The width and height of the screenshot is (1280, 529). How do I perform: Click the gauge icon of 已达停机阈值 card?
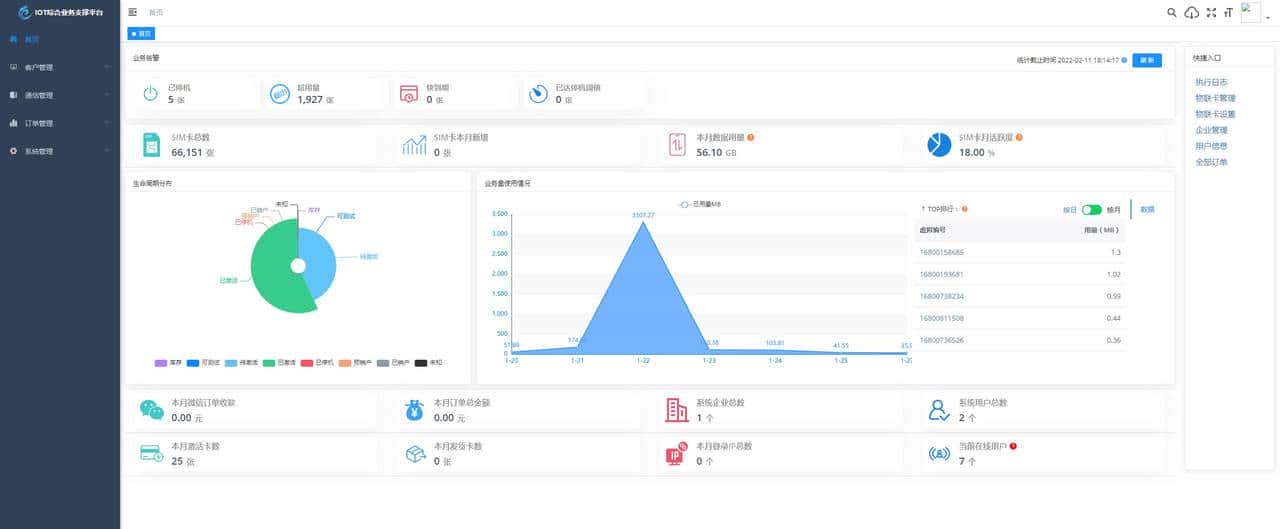pyautogui.click(x=538, y=94)
